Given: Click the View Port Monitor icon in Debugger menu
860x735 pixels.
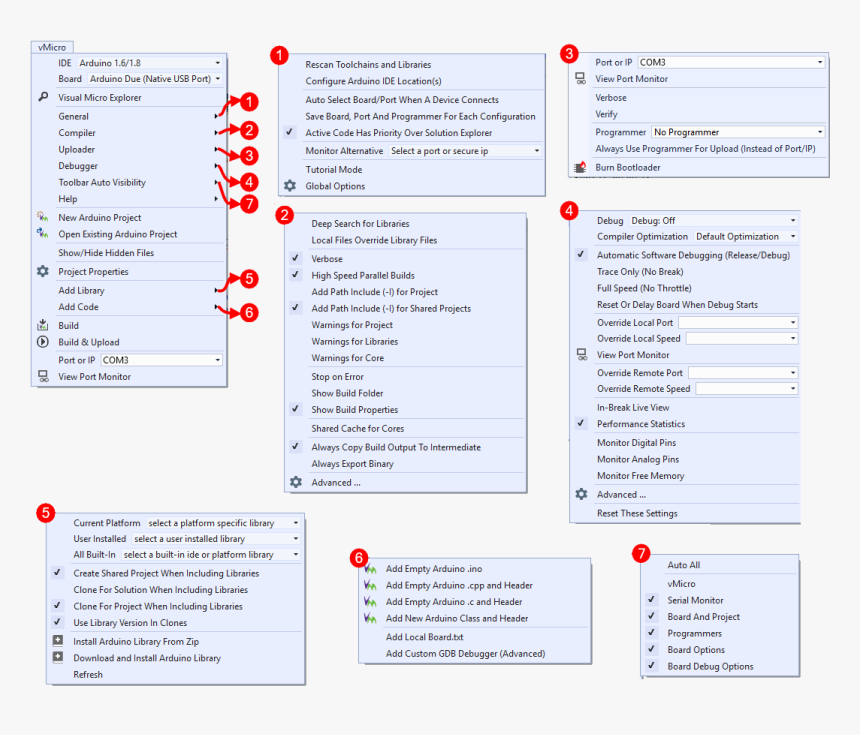Looking at the screenshot, I should (x=581, y=354).
